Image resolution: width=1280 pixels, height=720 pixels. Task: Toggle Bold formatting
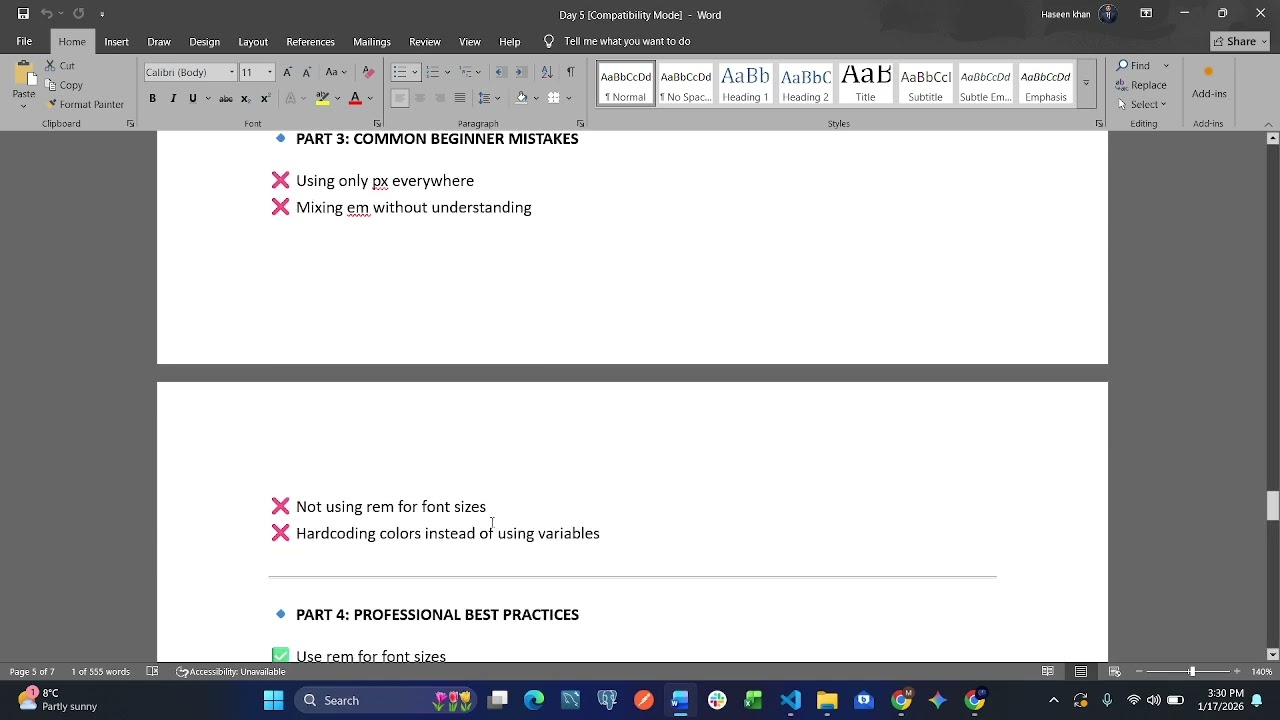pyautogui.click(x=153, y=98)
